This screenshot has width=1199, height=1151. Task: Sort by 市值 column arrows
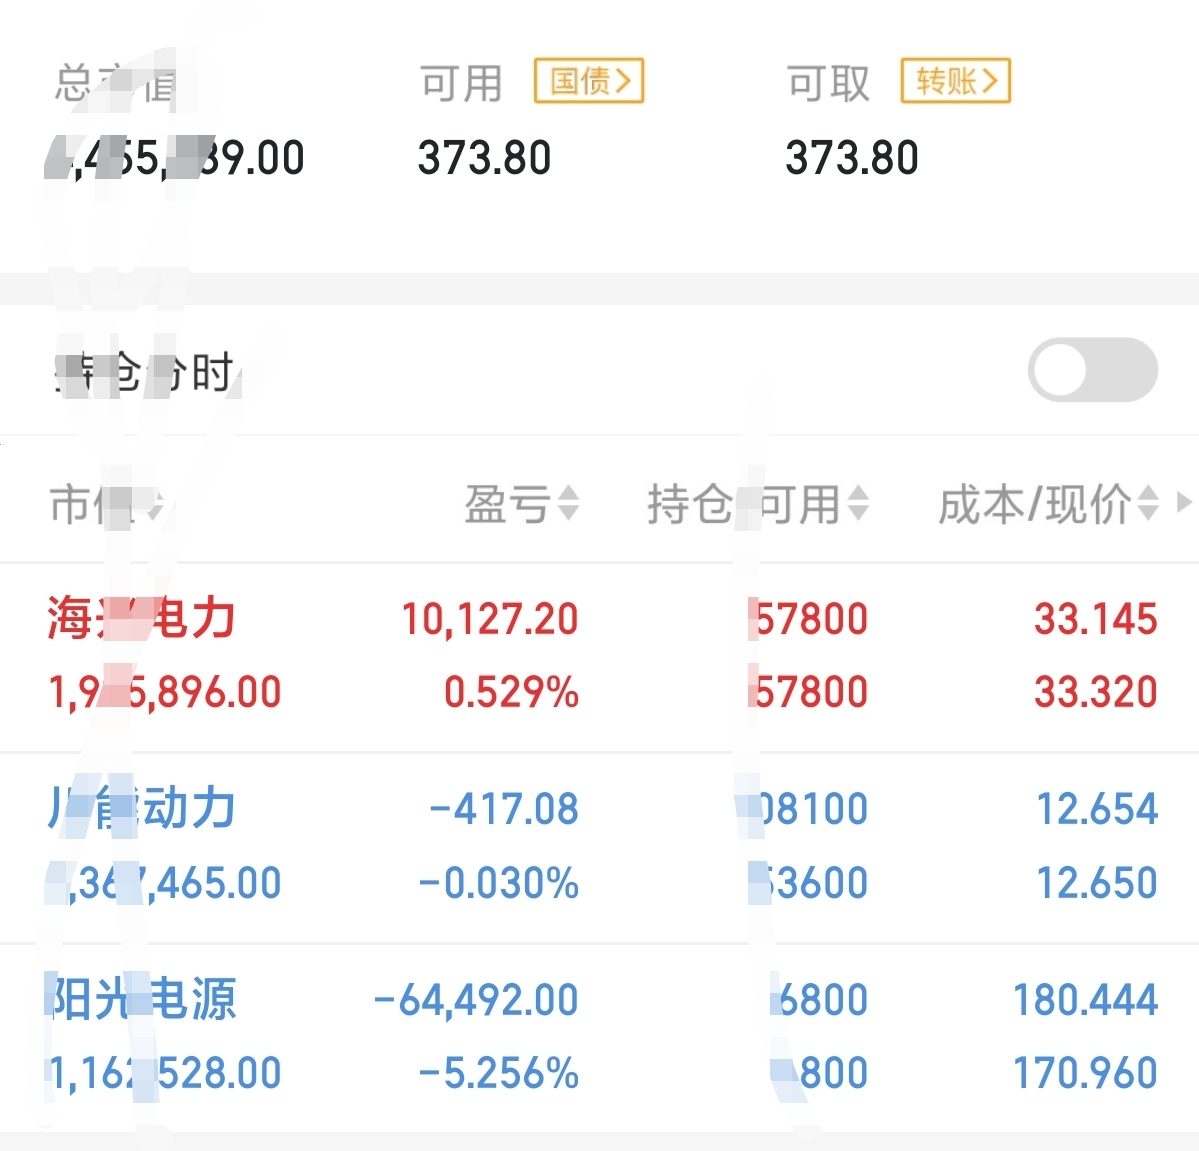[x=156, y=505]
